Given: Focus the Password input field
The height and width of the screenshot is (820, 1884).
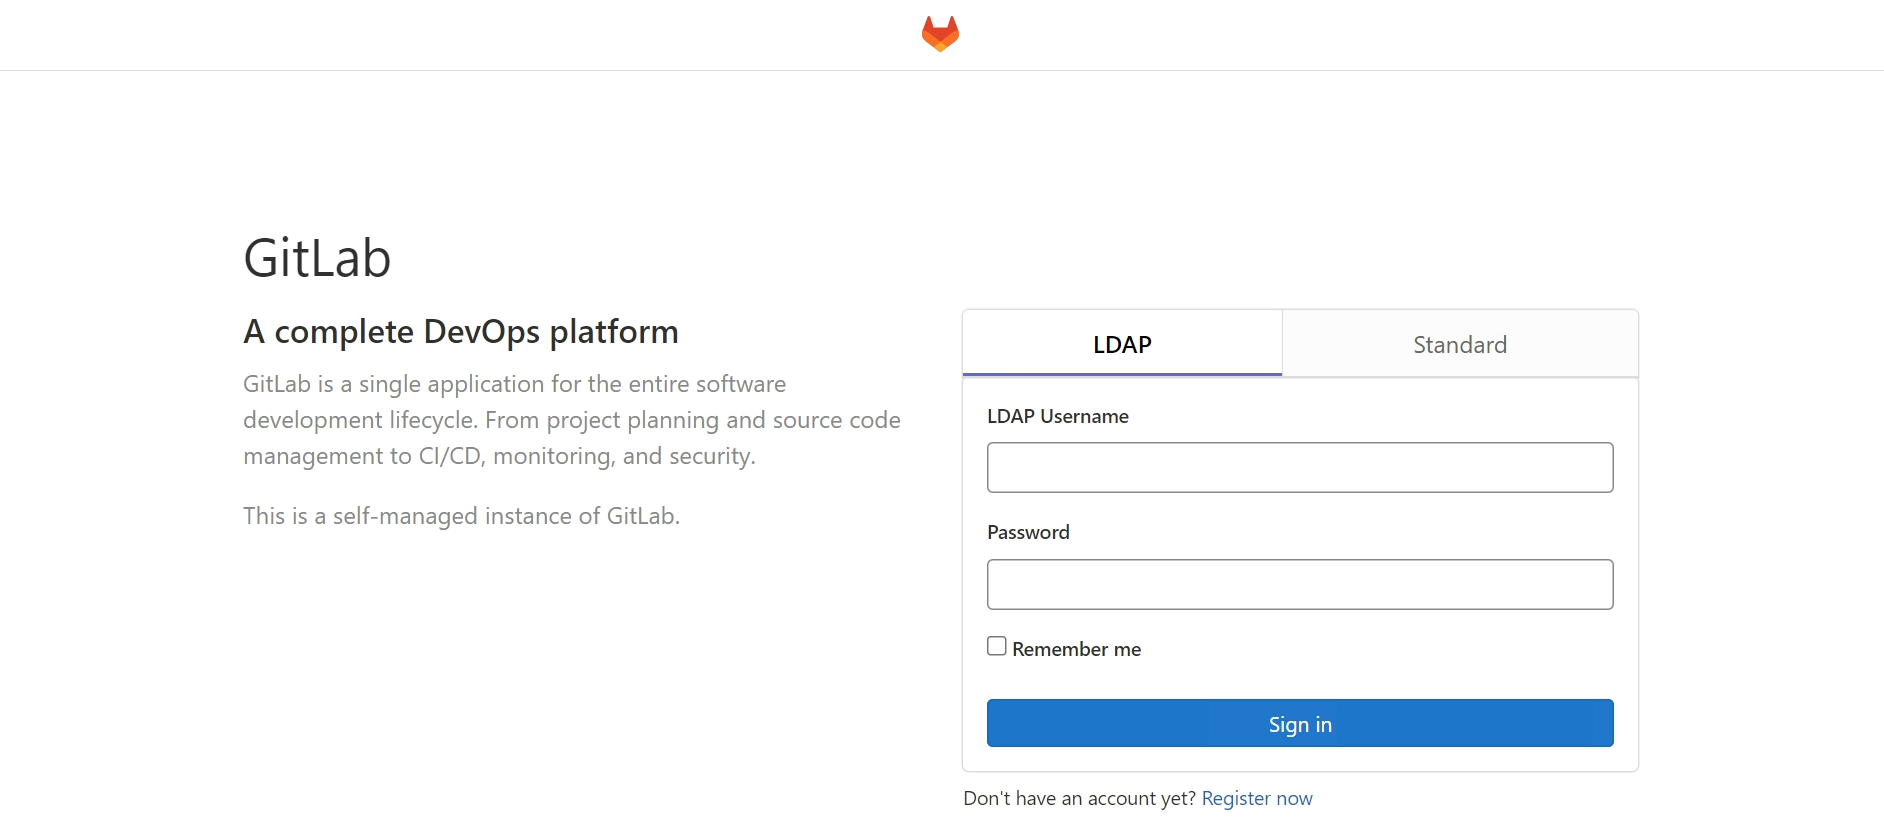Looking at the screenshot, I should (x=1300, y=584).
